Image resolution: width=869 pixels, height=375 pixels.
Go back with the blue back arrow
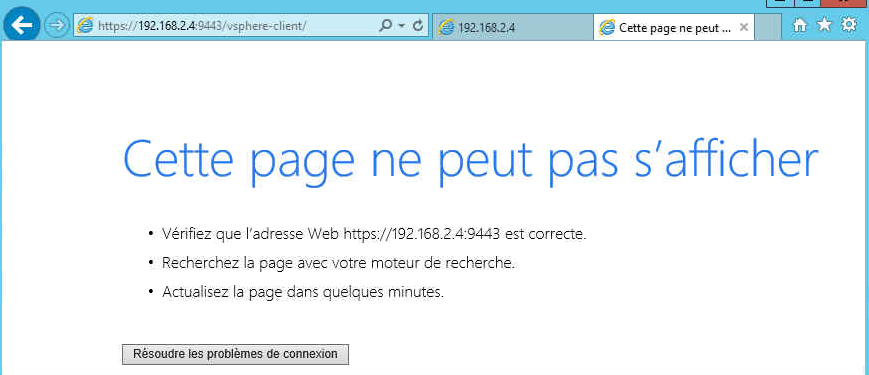coord(21,25)
